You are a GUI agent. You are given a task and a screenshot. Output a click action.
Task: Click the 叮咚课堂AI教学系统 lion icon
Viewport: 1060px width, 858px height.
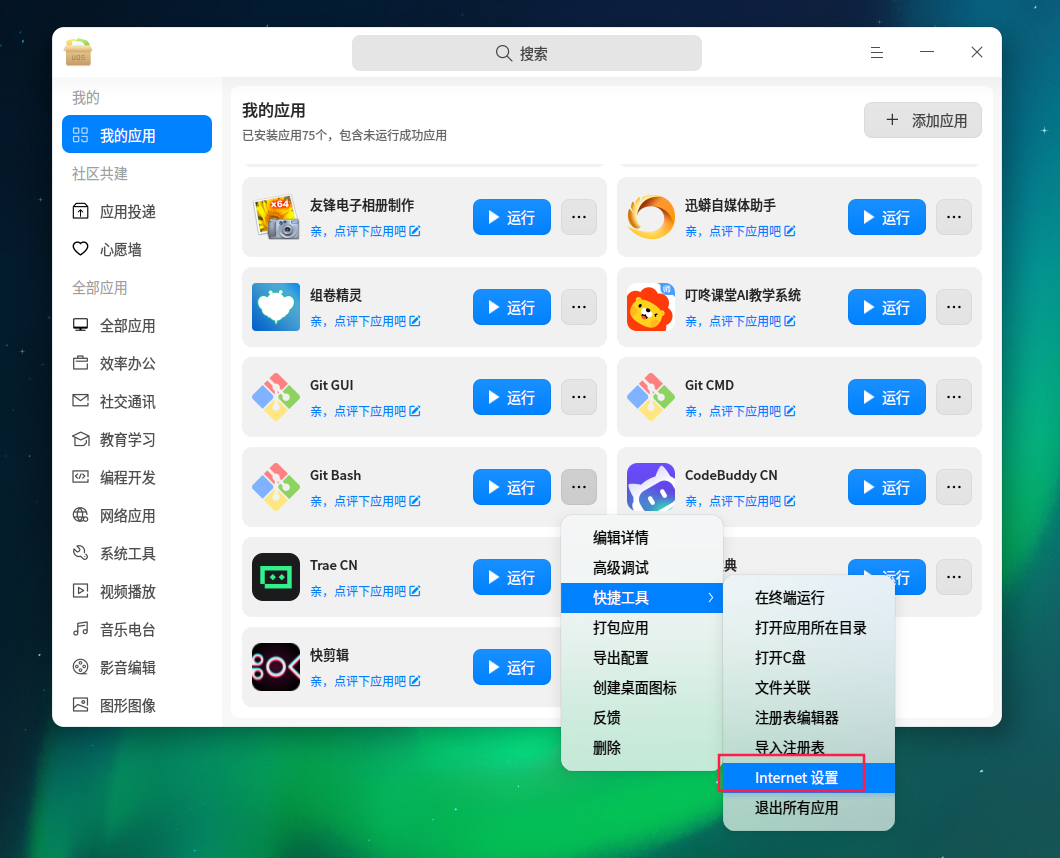click(651, 307)
